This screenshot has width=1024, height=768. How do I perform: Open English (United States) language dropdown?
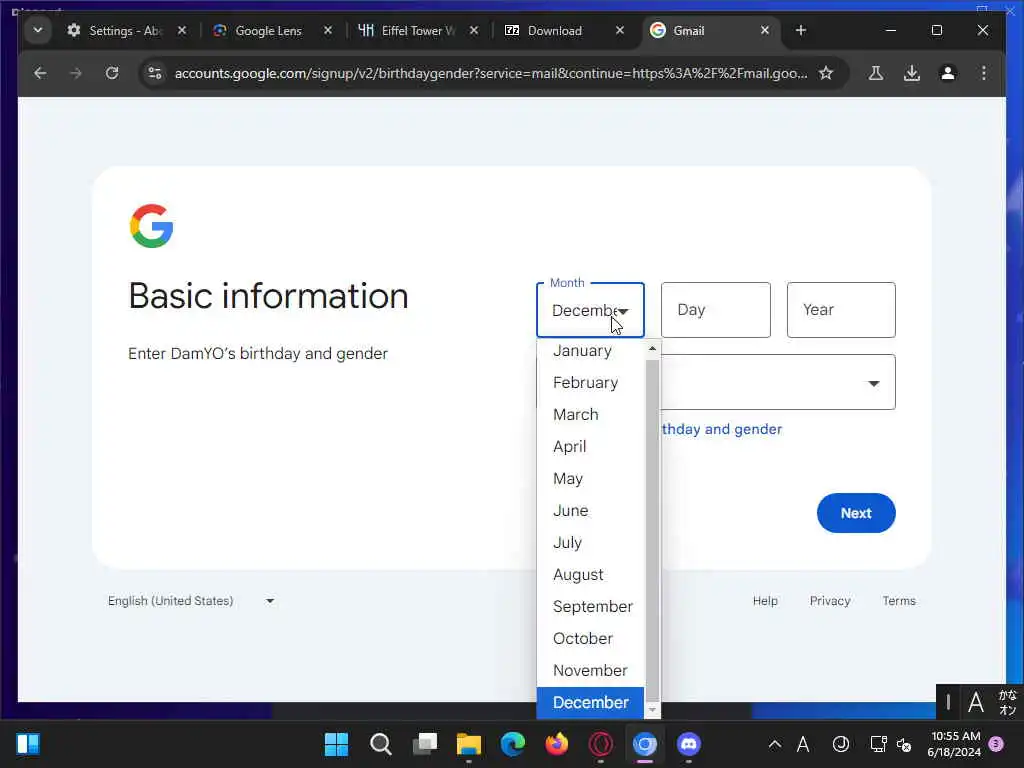tap(191, 601)
